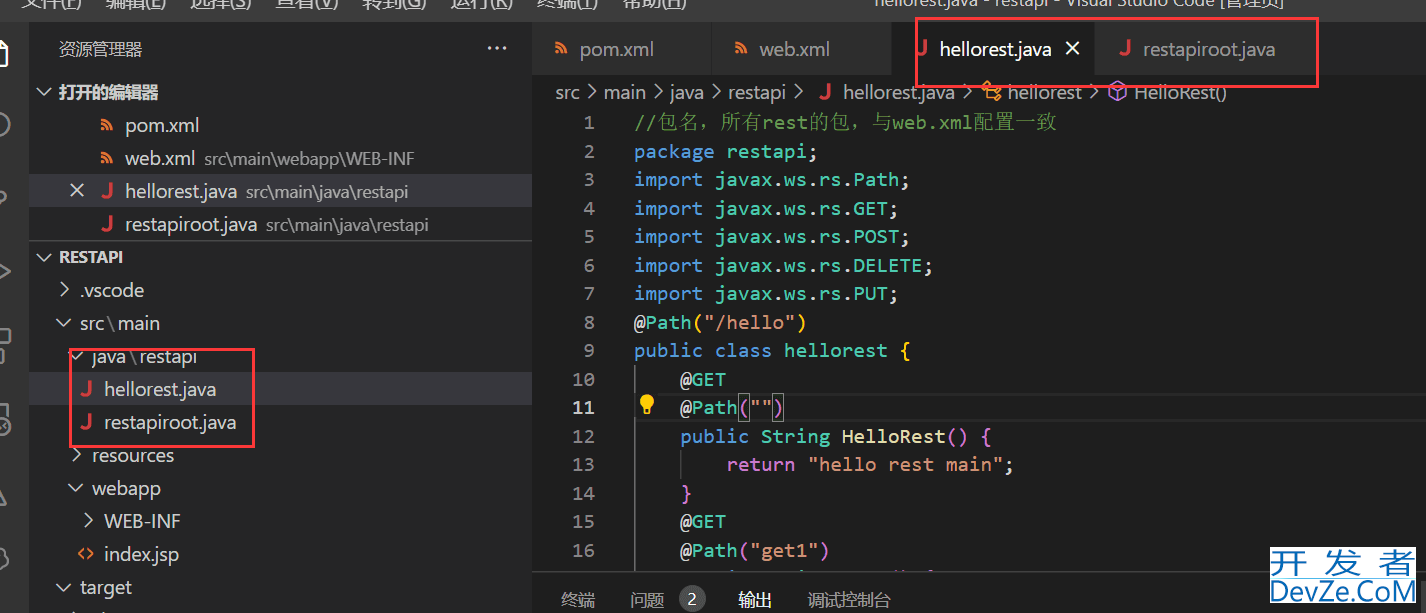Click line number 9 in the gutter
The width and height of the screenshot is (1426, 613).
coord(589,350)
